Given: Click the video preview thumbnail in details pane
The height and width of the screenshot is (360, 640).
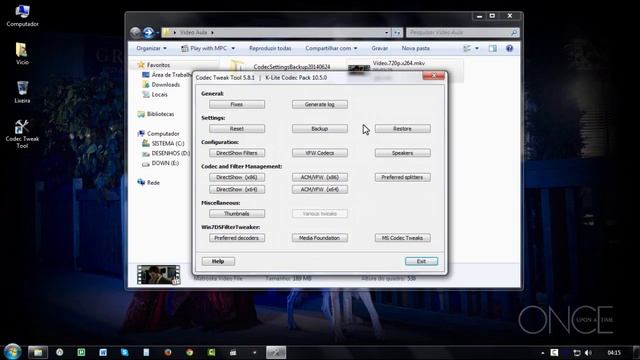Looking at the screenshot, I should coord(158,275).
